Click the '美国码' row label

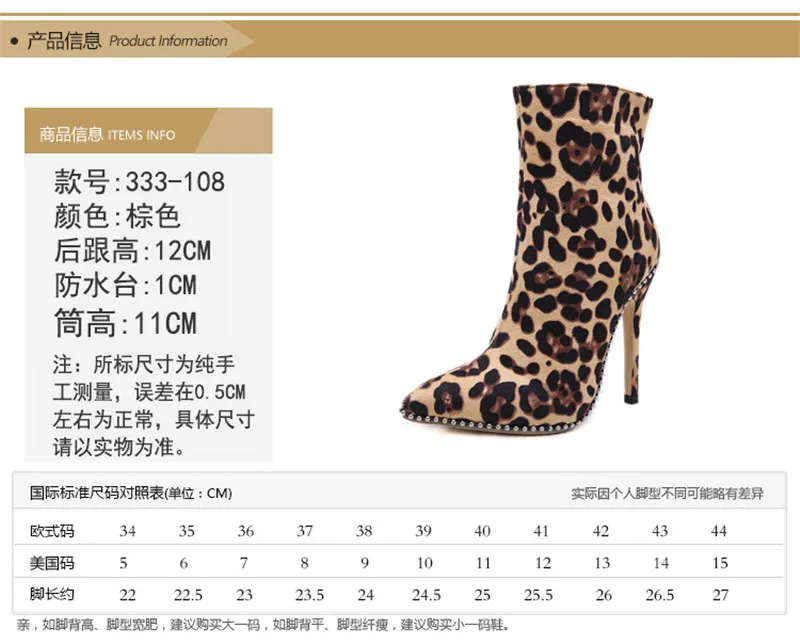pyautogui.click(x=52, y=563)
